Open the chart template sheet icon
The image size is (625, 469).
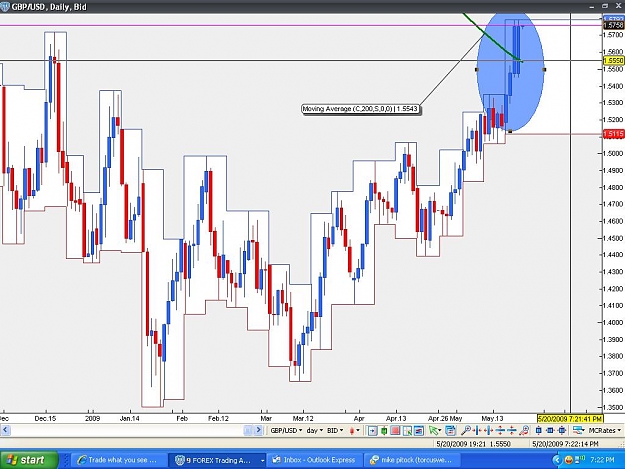tap(450, 430)
